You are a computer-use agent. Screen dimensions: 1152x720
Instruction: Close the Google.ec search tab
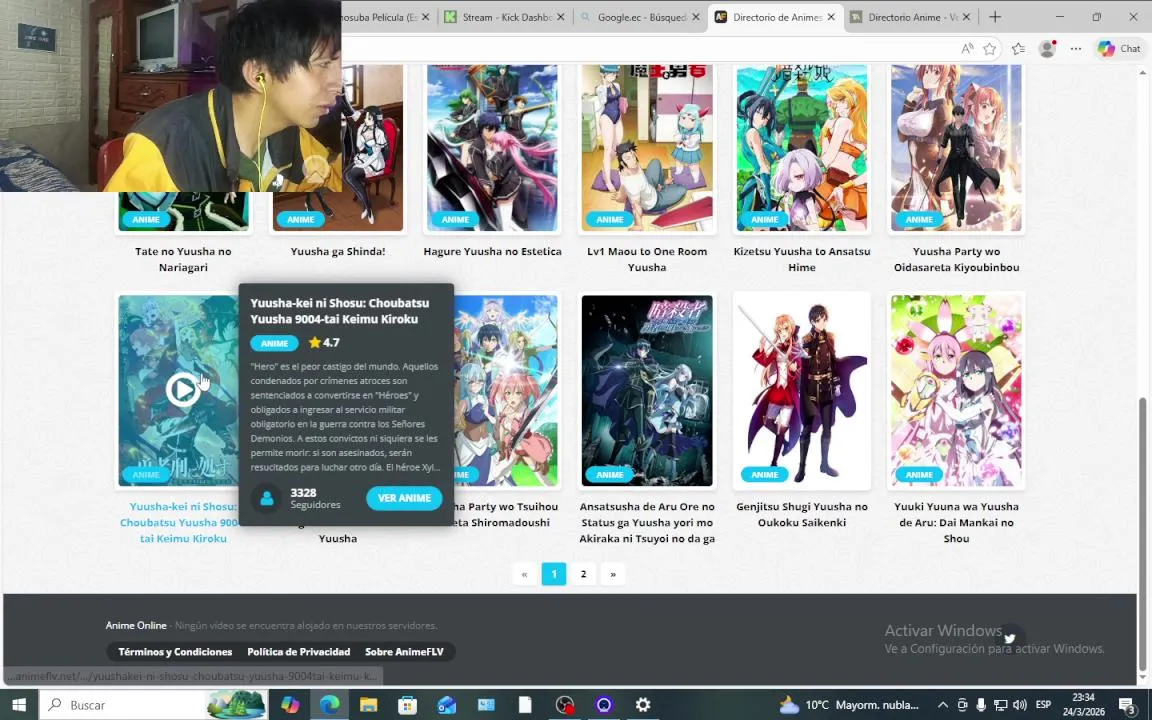696,17
